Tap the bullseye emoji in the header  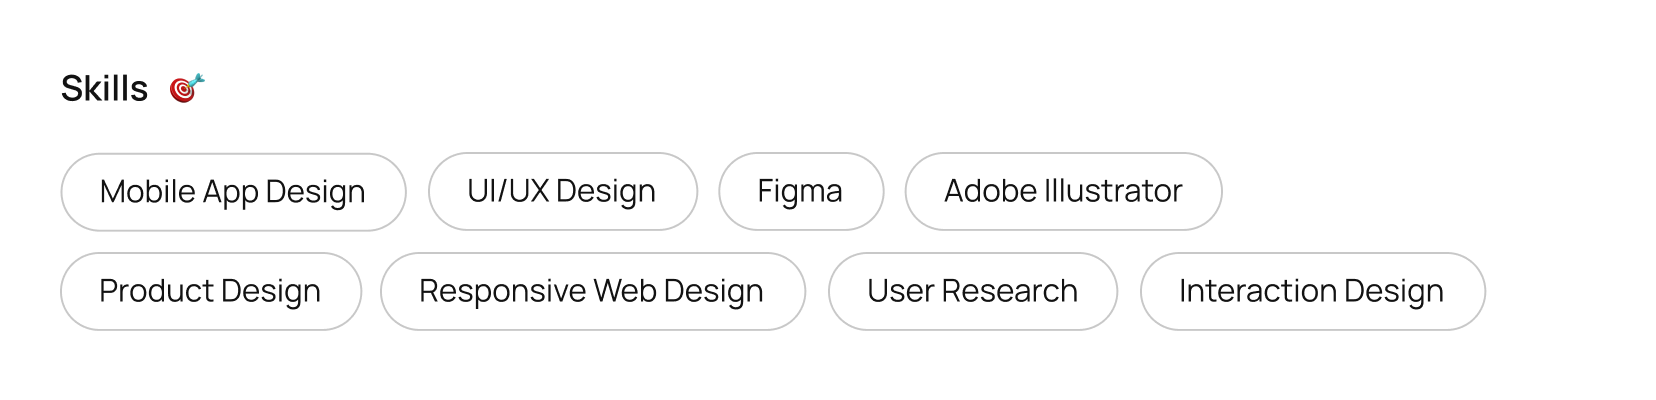coord(186,89)
